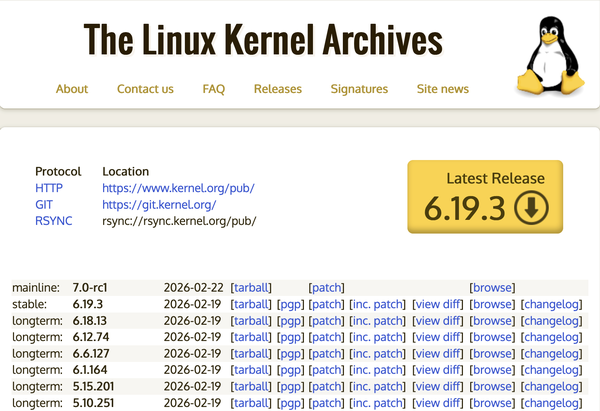Click the GIT protocol link
Viewport: 600px width, 411px height.
tap(44, 205)
